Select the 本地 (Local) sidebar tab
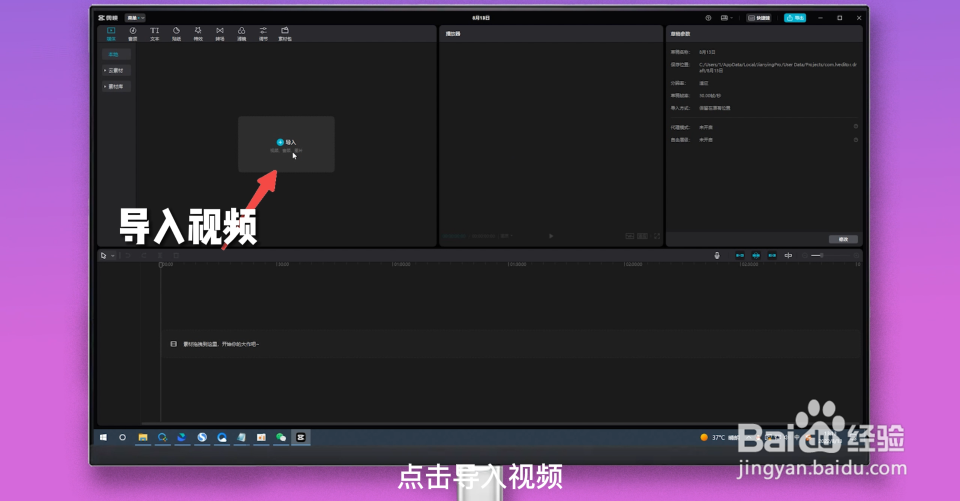Image resolution: width=960 pixels, height=501 pixels. (x=116, y=55)
